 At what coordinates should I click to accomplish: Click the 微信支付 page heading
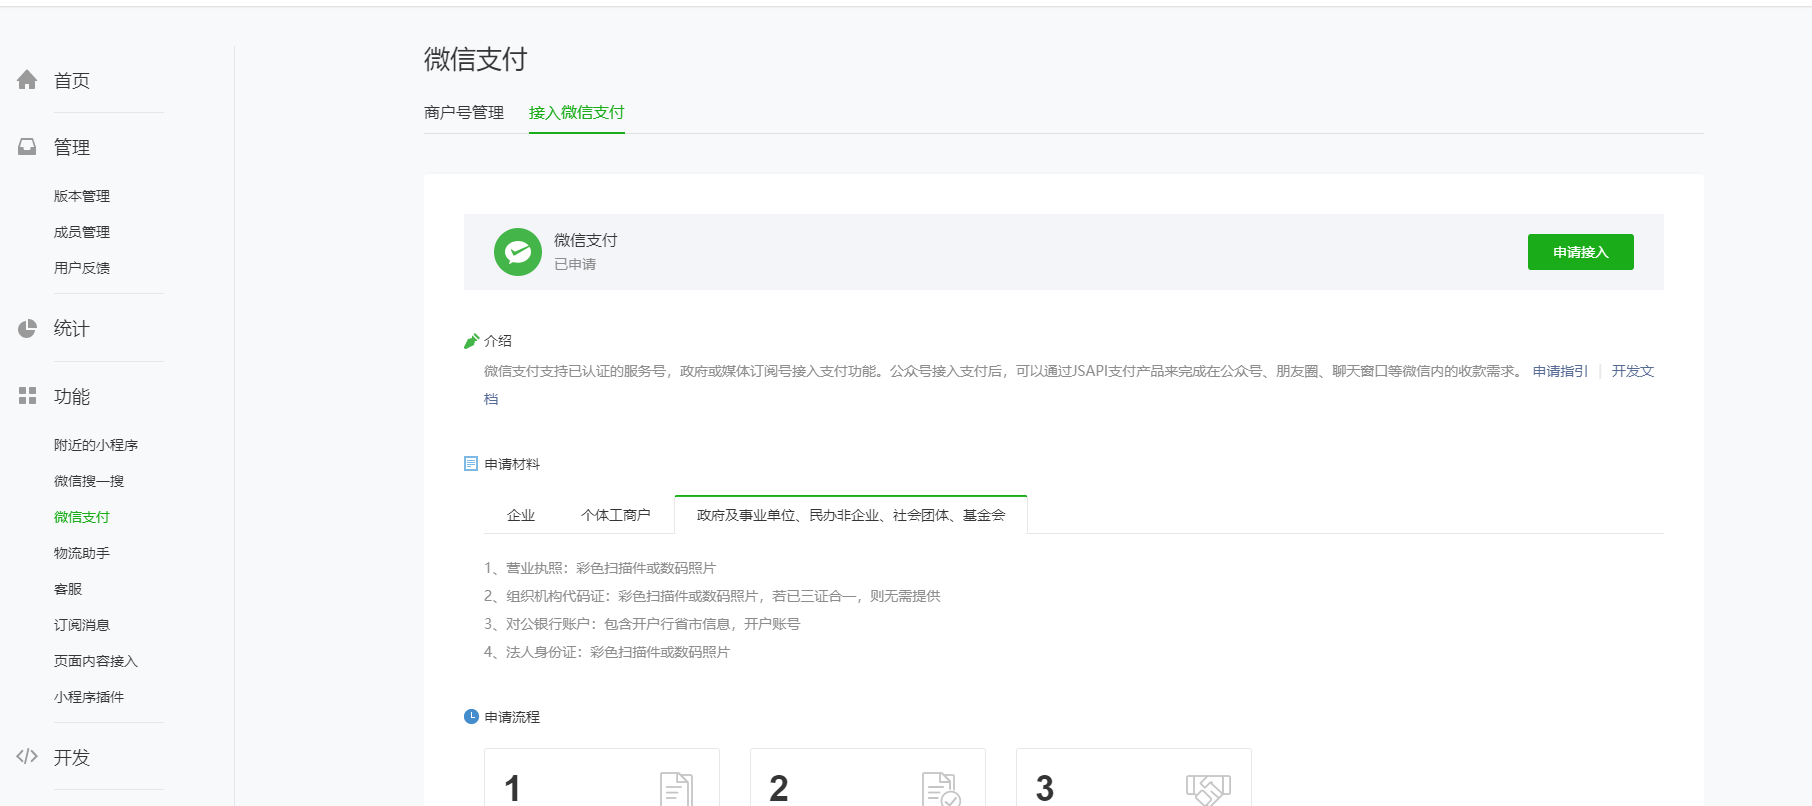coord(476,59)
